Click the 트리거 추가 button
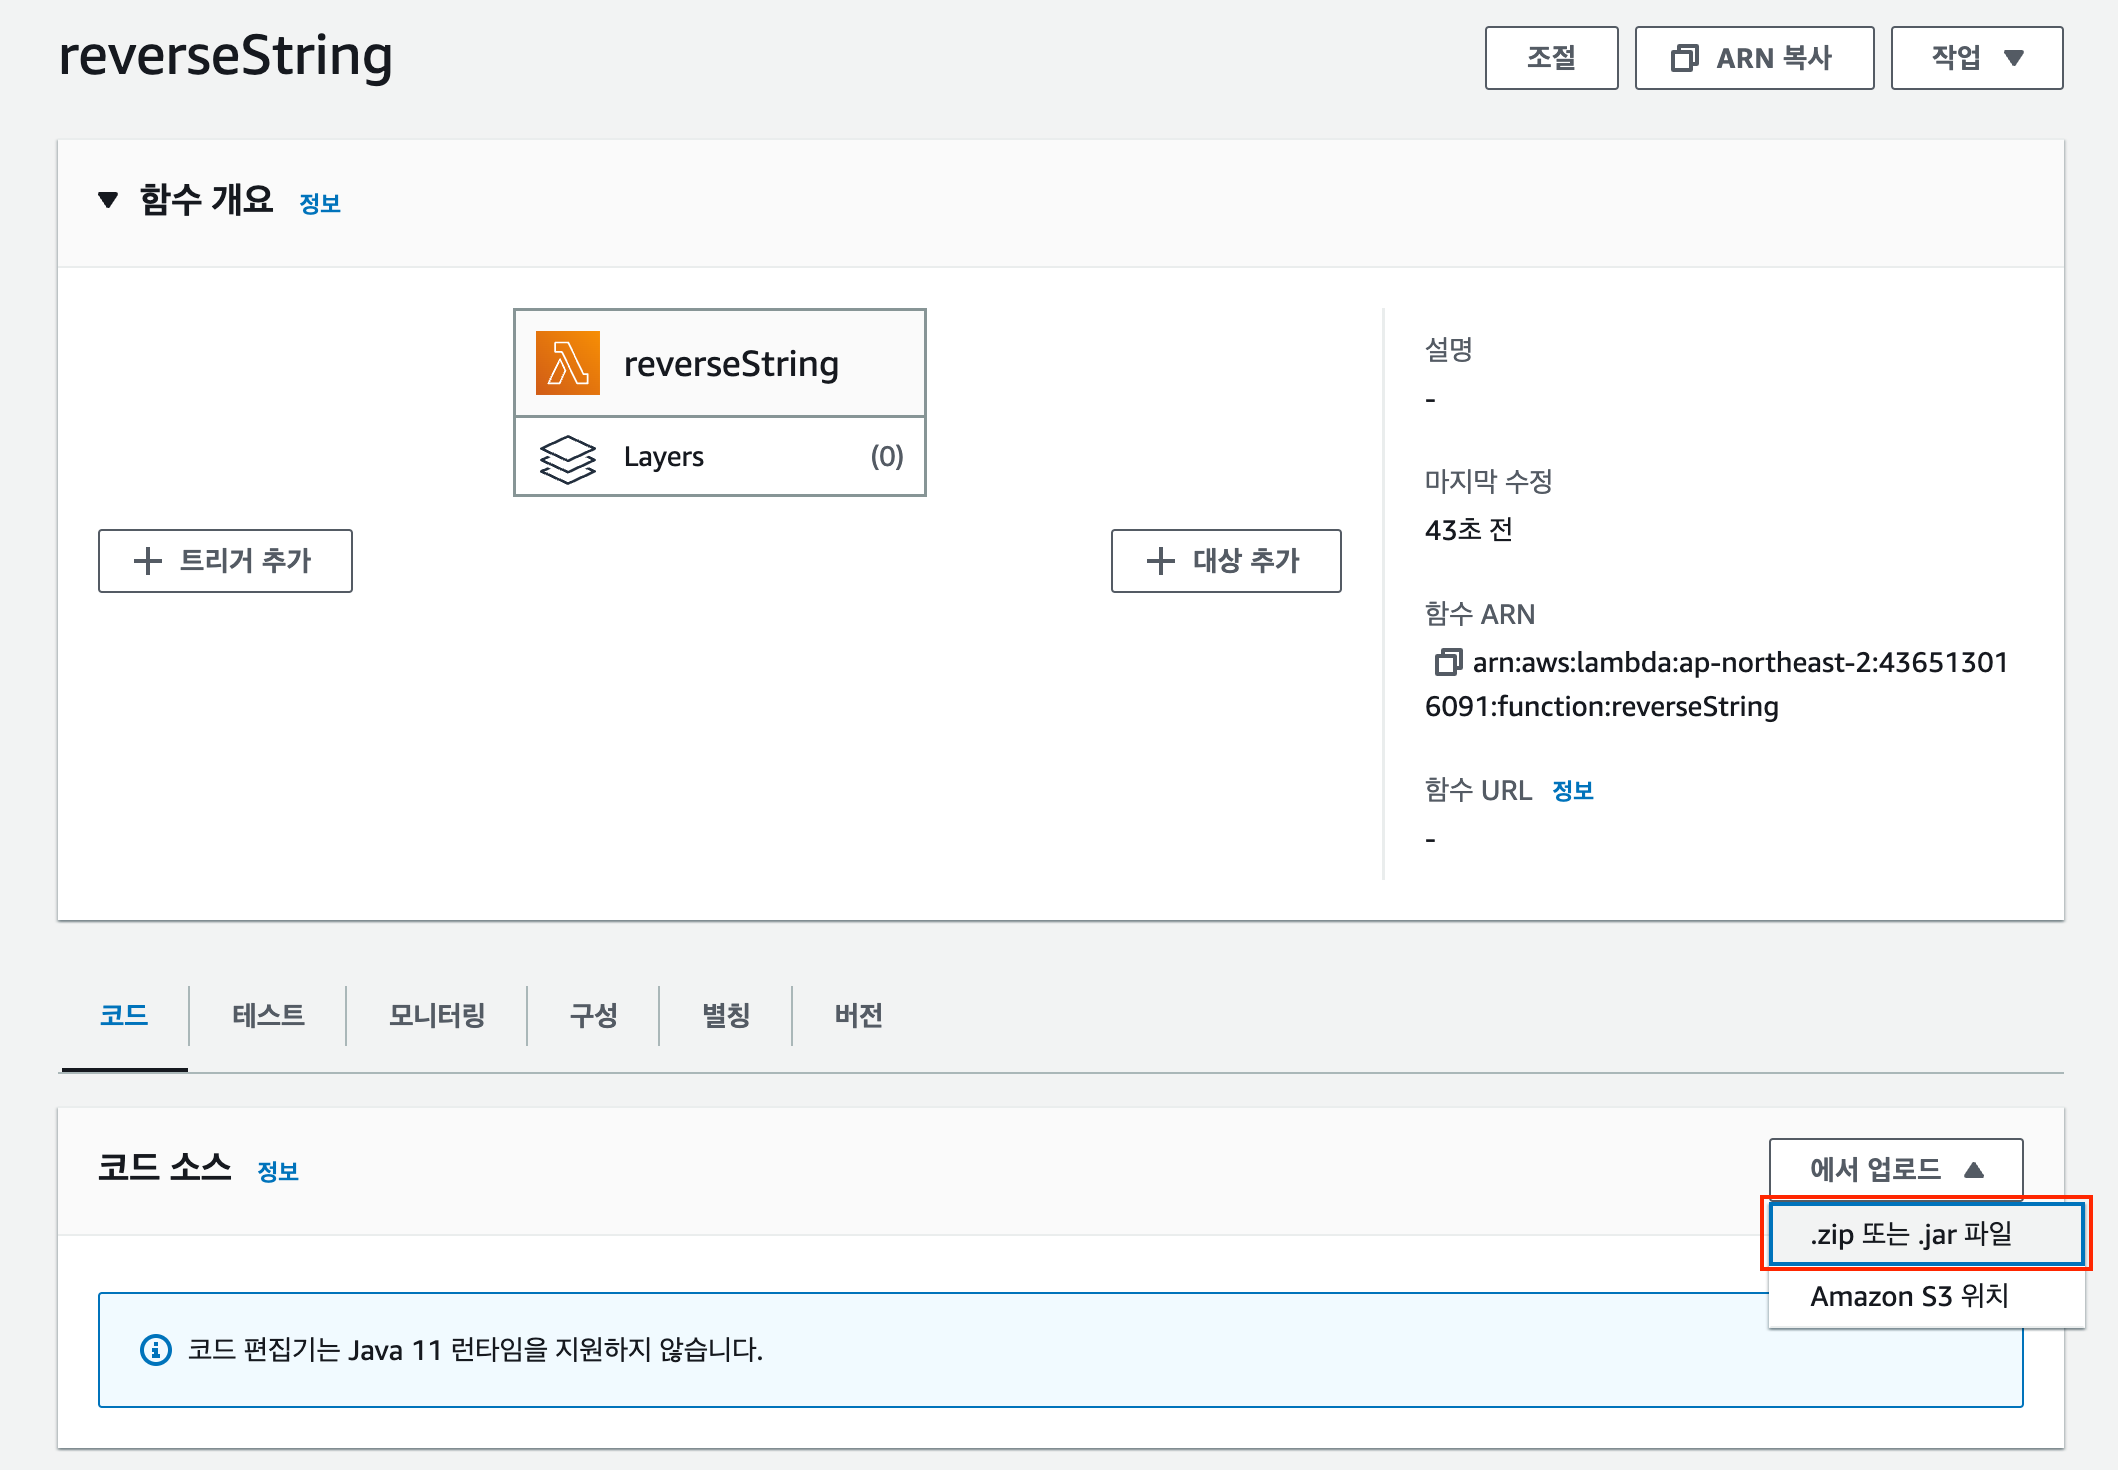2118x1470 pixels. click(x=225, y=561)
